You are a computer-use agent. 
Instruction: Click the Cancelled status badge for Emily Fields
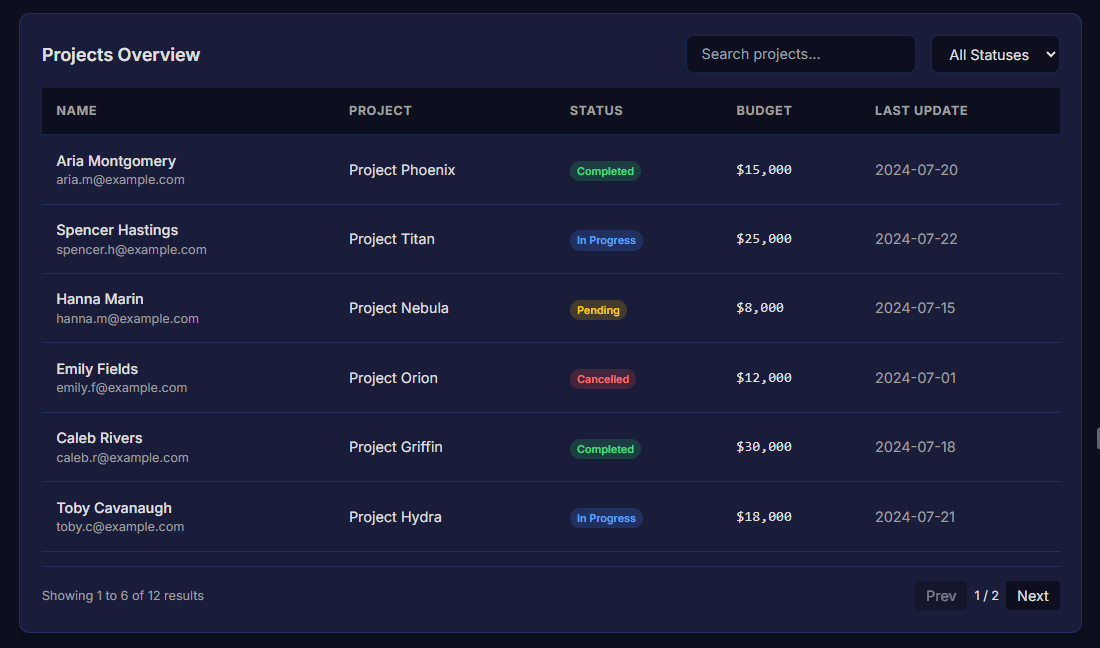[x=603, y=379]
